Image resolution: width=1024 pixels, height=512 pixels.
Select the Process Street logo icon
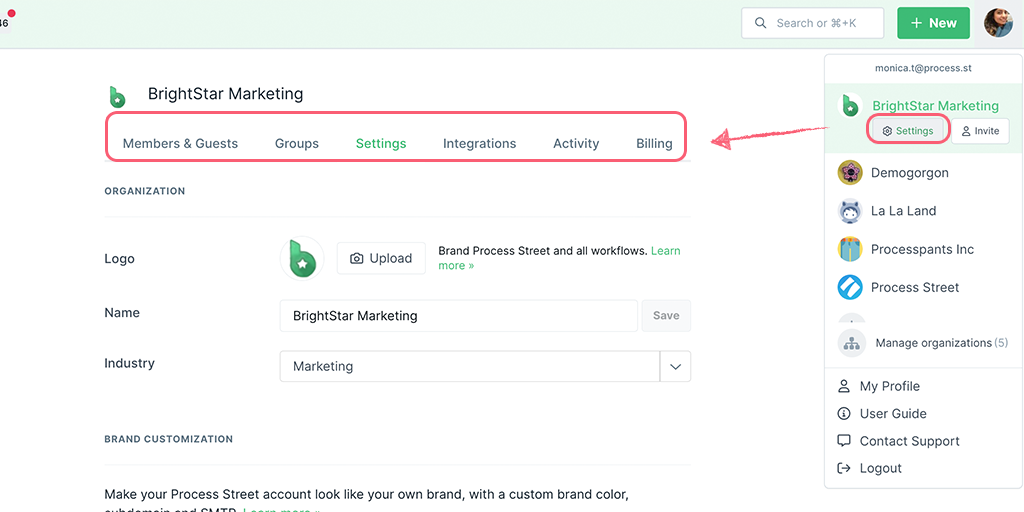[850, 287]
